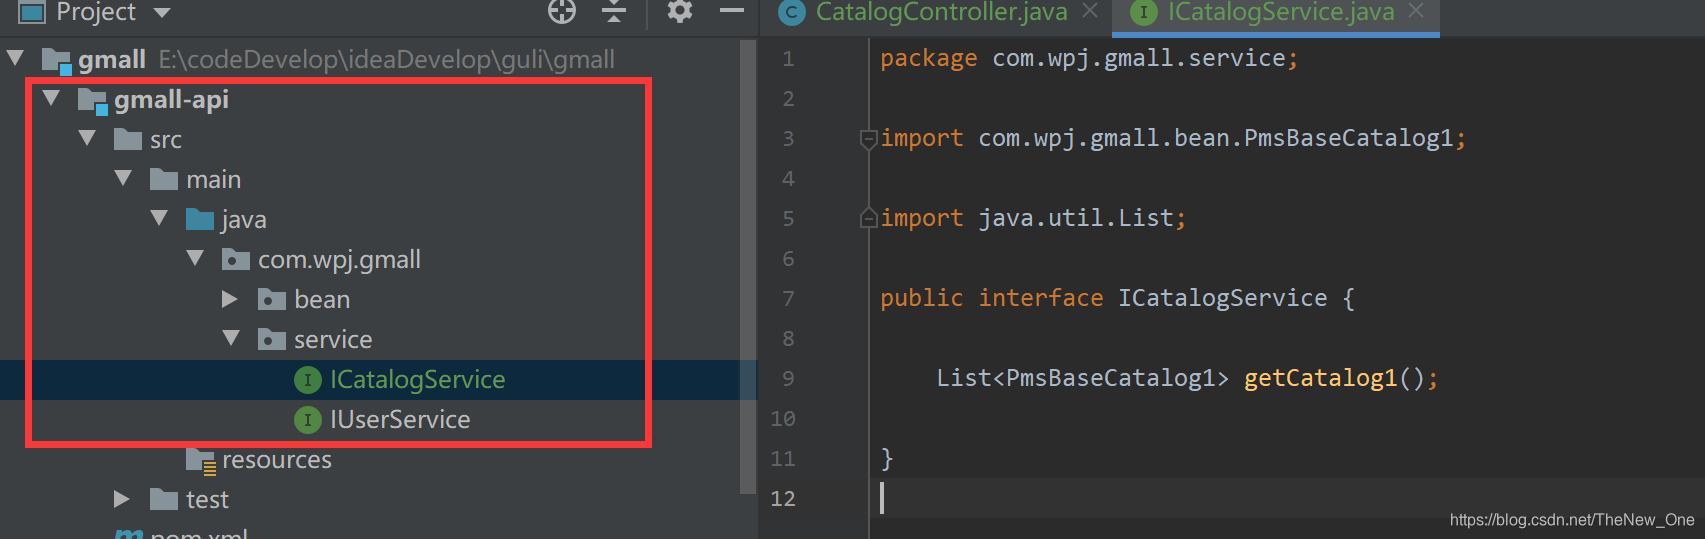The image size is (1705, 539).
Task: Collapse the gmall root project node
Action: tap(15, 59)
